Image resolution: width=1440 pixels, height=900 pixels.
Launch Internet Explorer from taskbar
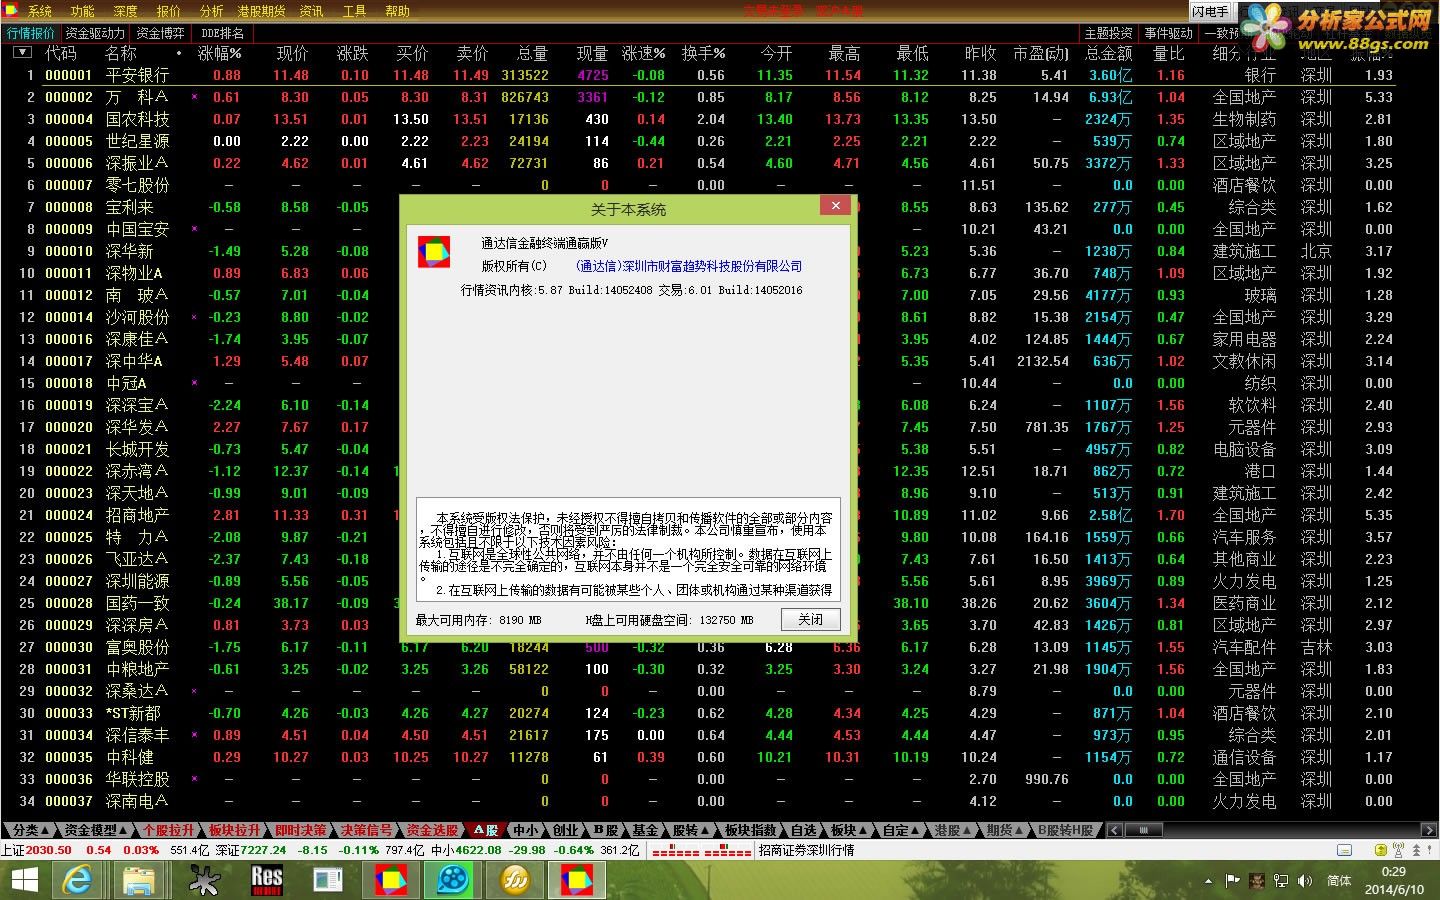[x=77, y=880]
